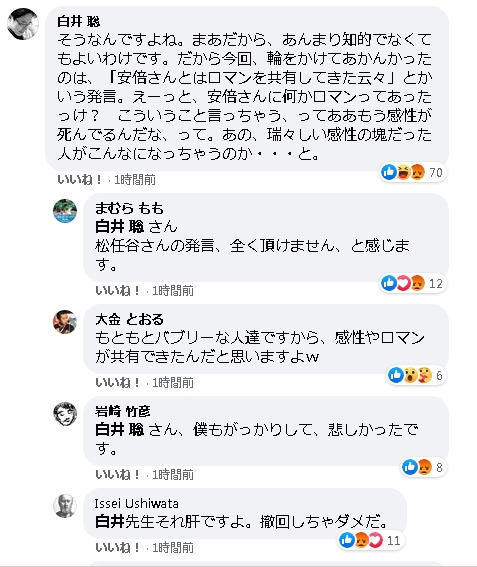Like 白井 聡's top comment with いいね！
This screenshot has width=477, height=567.
coord(80,179)
